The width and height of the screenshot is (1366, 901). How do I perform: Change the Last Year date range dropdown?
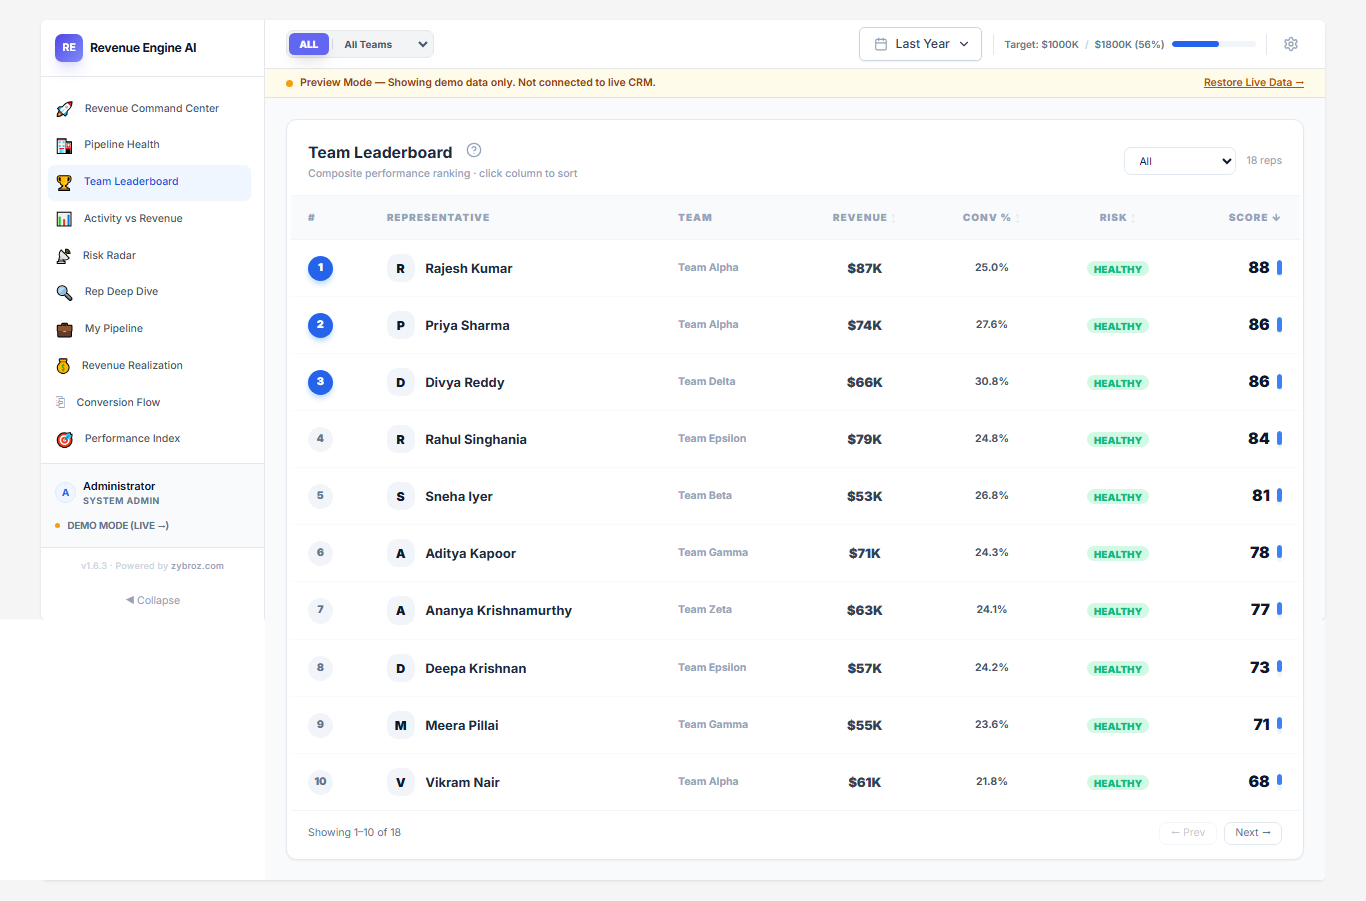pyautogui.click(x=920, y=44)
